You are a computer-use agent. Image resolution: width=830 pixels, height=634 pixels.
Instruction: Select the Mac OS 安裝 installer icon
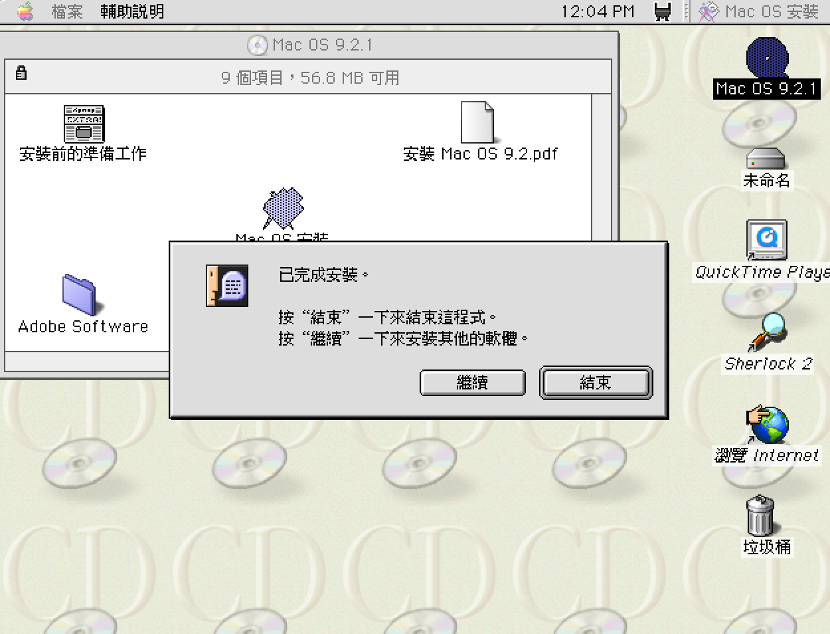click(283, 209)
